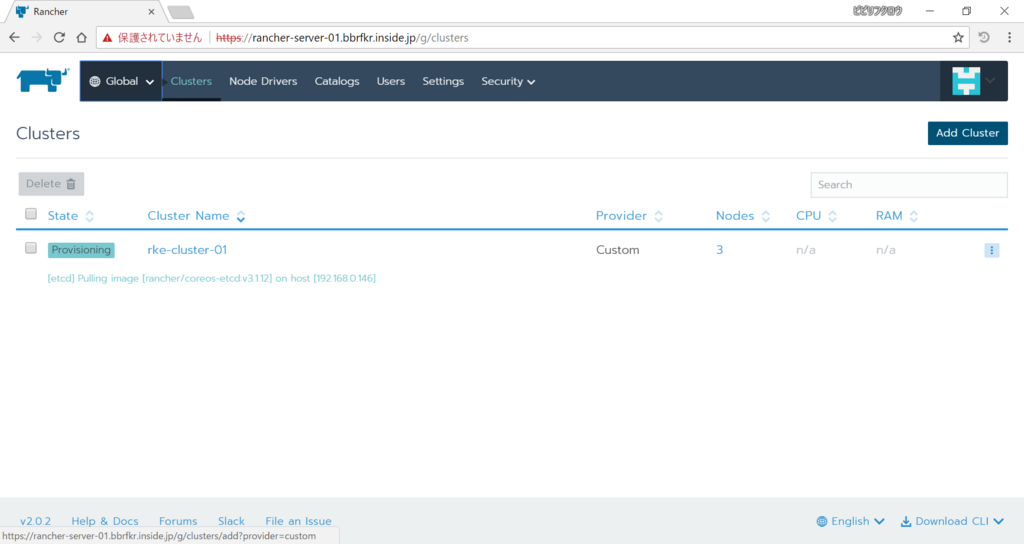Switch to the Clusters tab

point(191,82)
